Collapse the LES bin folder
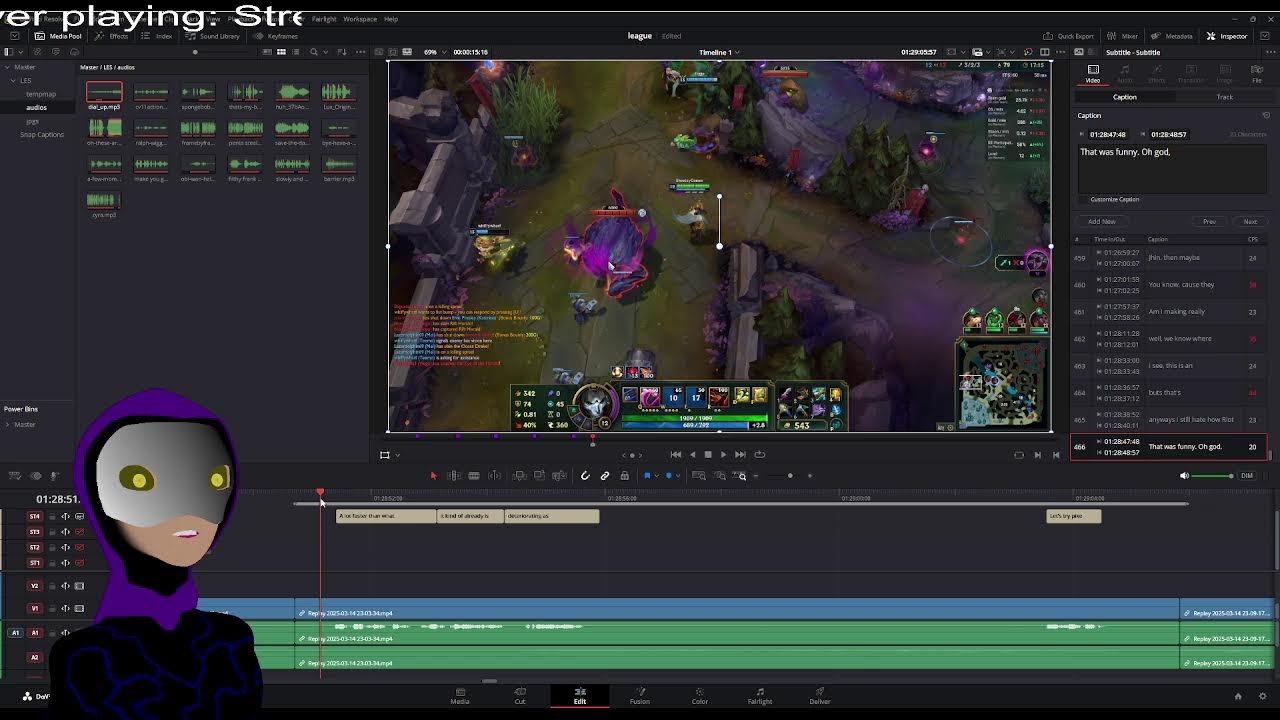 coord(14,81)
